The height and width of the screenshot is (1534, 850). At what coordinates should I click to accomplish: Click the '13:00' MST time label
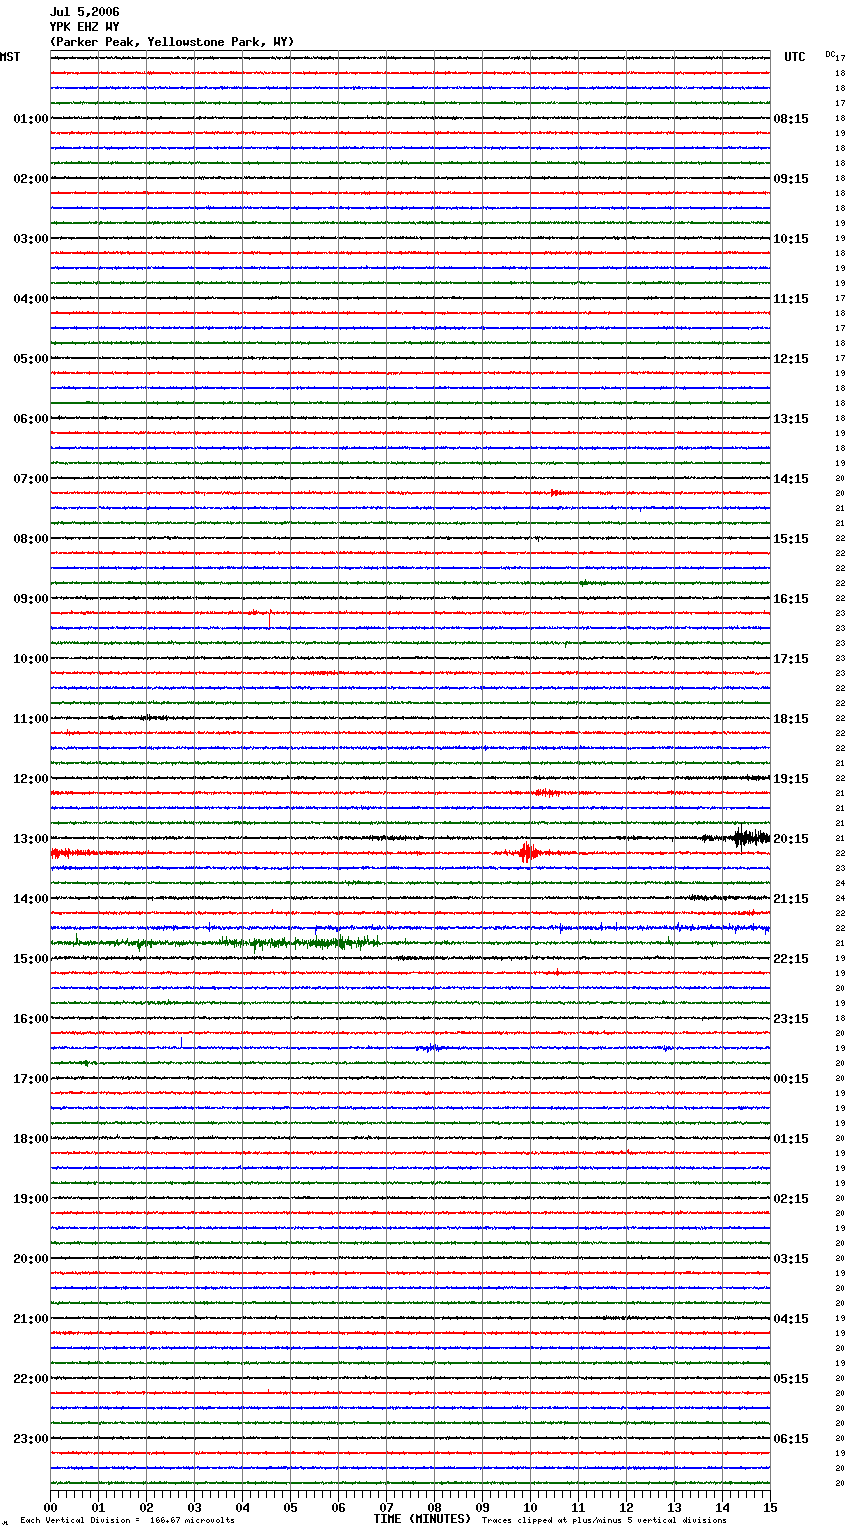point(31,839)
